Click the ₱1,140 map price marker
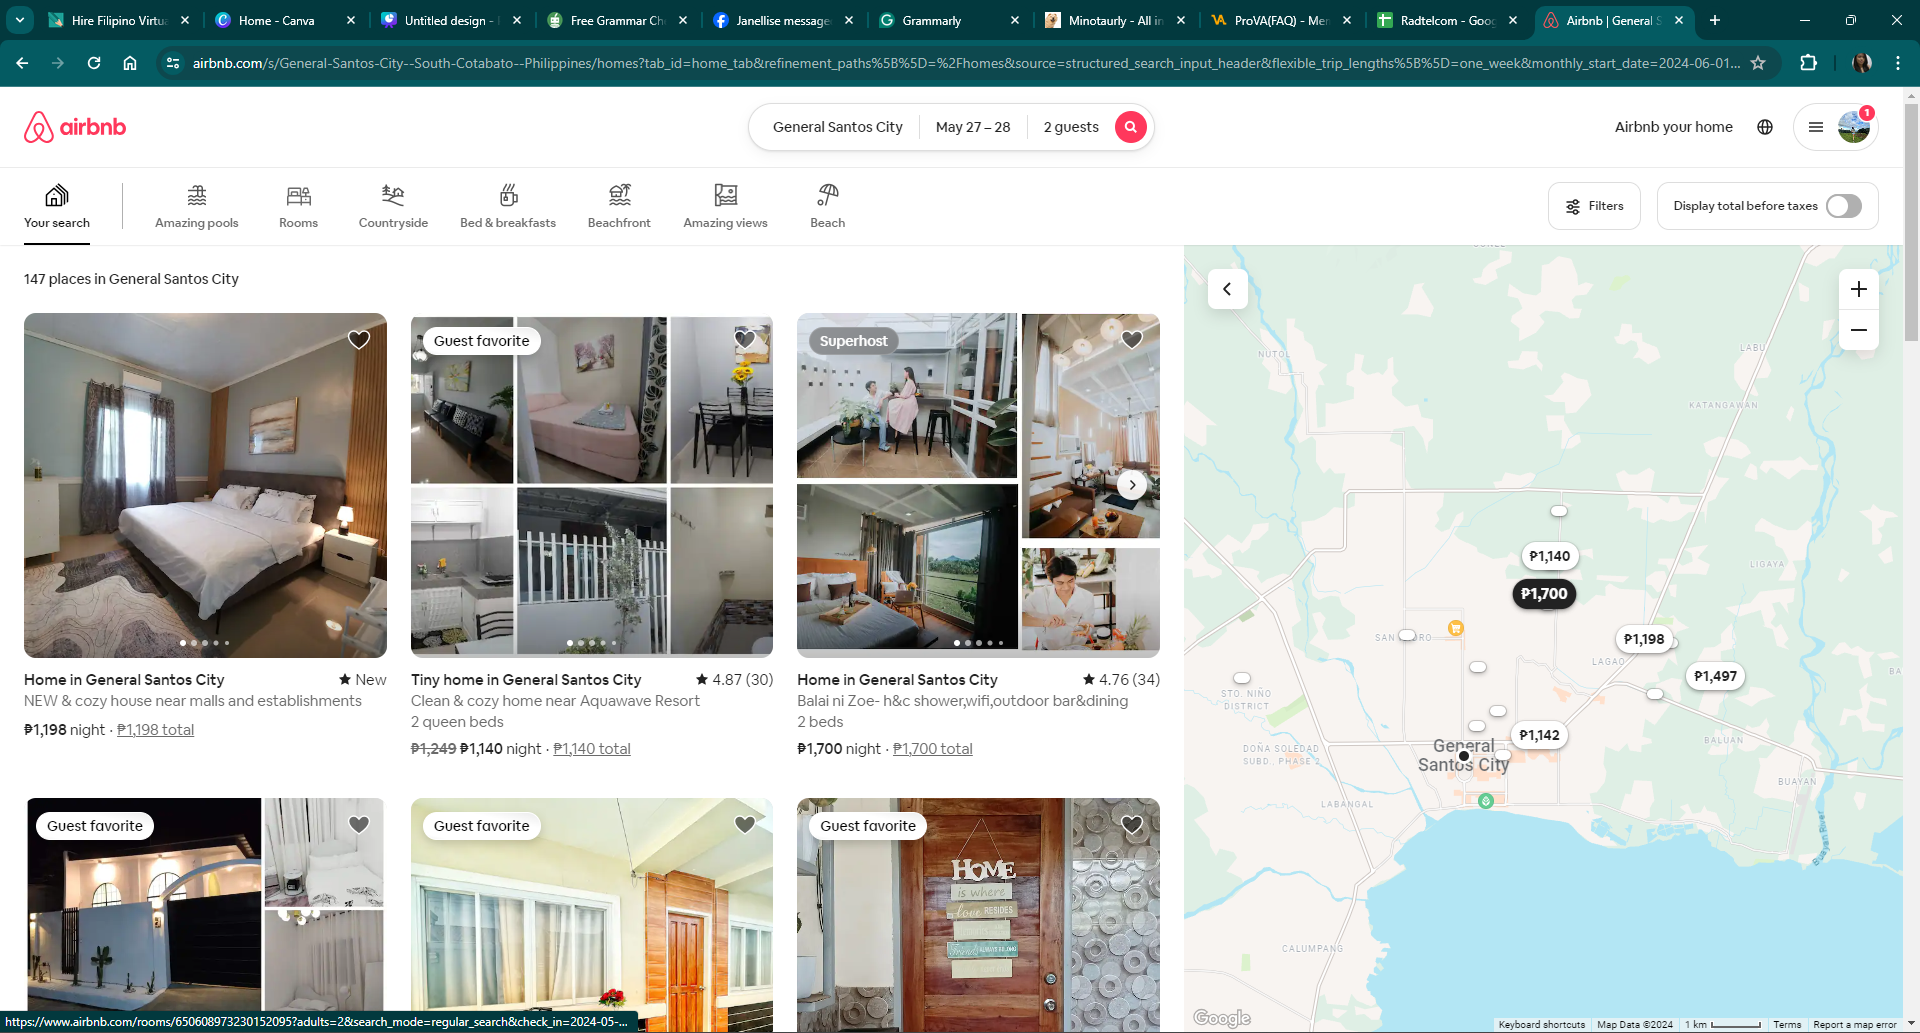This screenshot has height=1033, width=1920. 1550,556
